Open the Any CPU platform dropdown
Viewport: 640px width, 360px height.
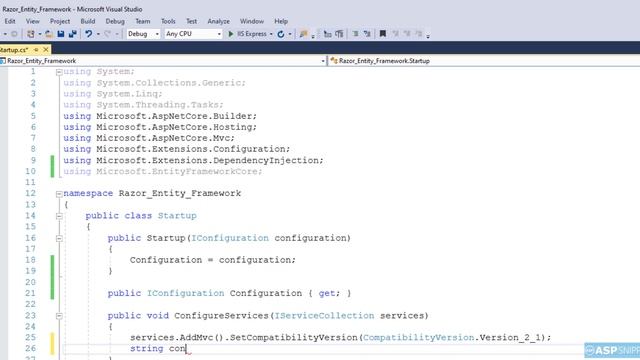(x=193, y=34)
